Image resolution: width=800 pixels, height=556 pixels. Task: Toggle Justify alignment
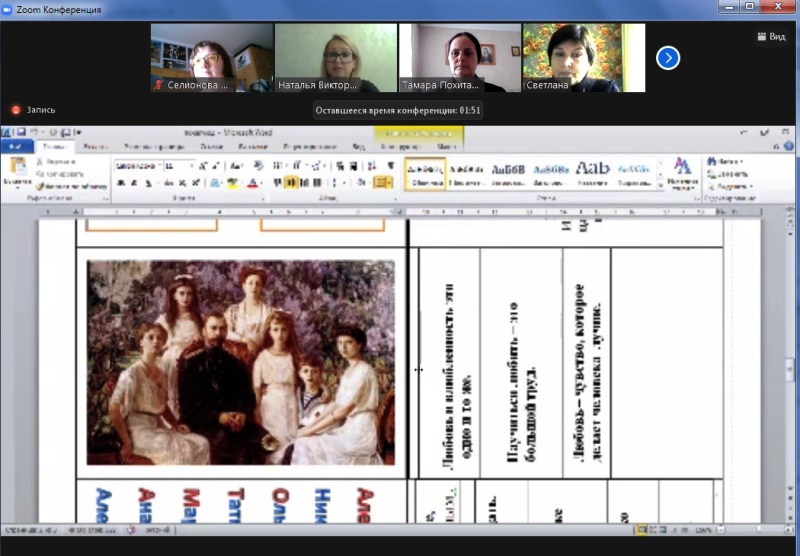click(x=317, y=183)
